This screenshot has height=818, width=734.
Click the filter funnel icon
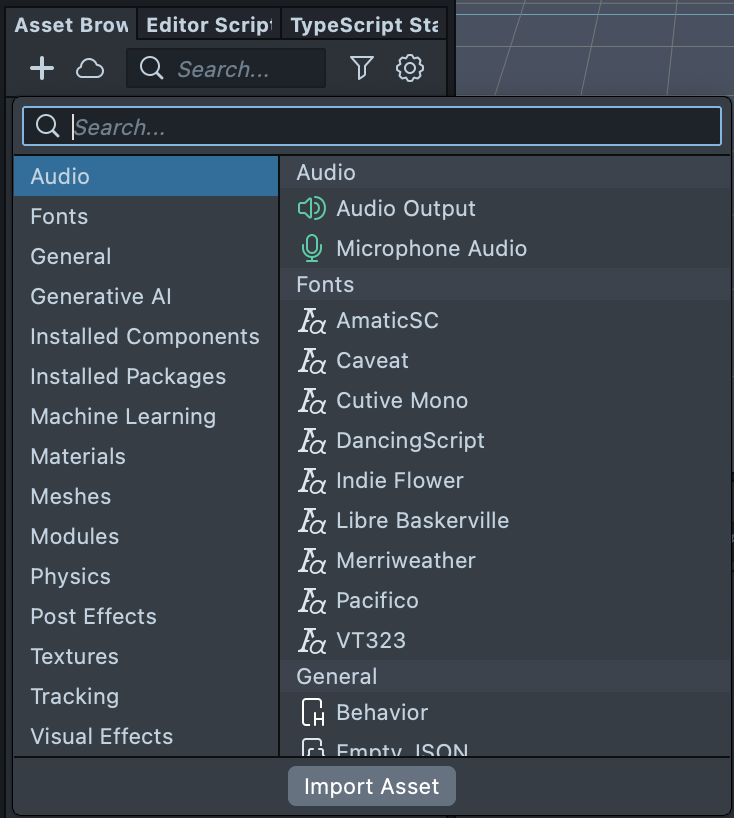click(x=361, y=68)
